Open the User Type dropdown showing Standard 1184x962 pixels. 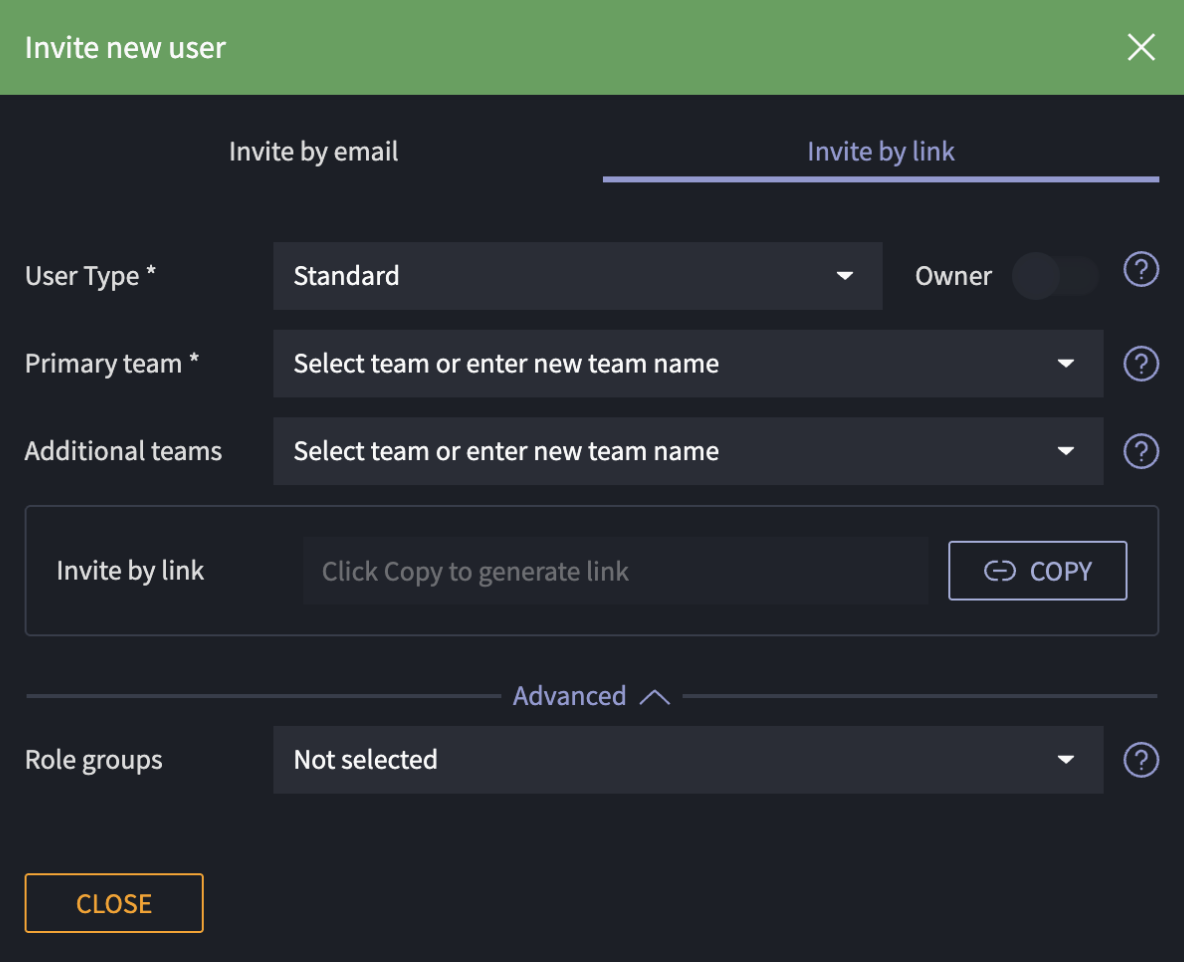pyautogui.click(x=576, y=276)
